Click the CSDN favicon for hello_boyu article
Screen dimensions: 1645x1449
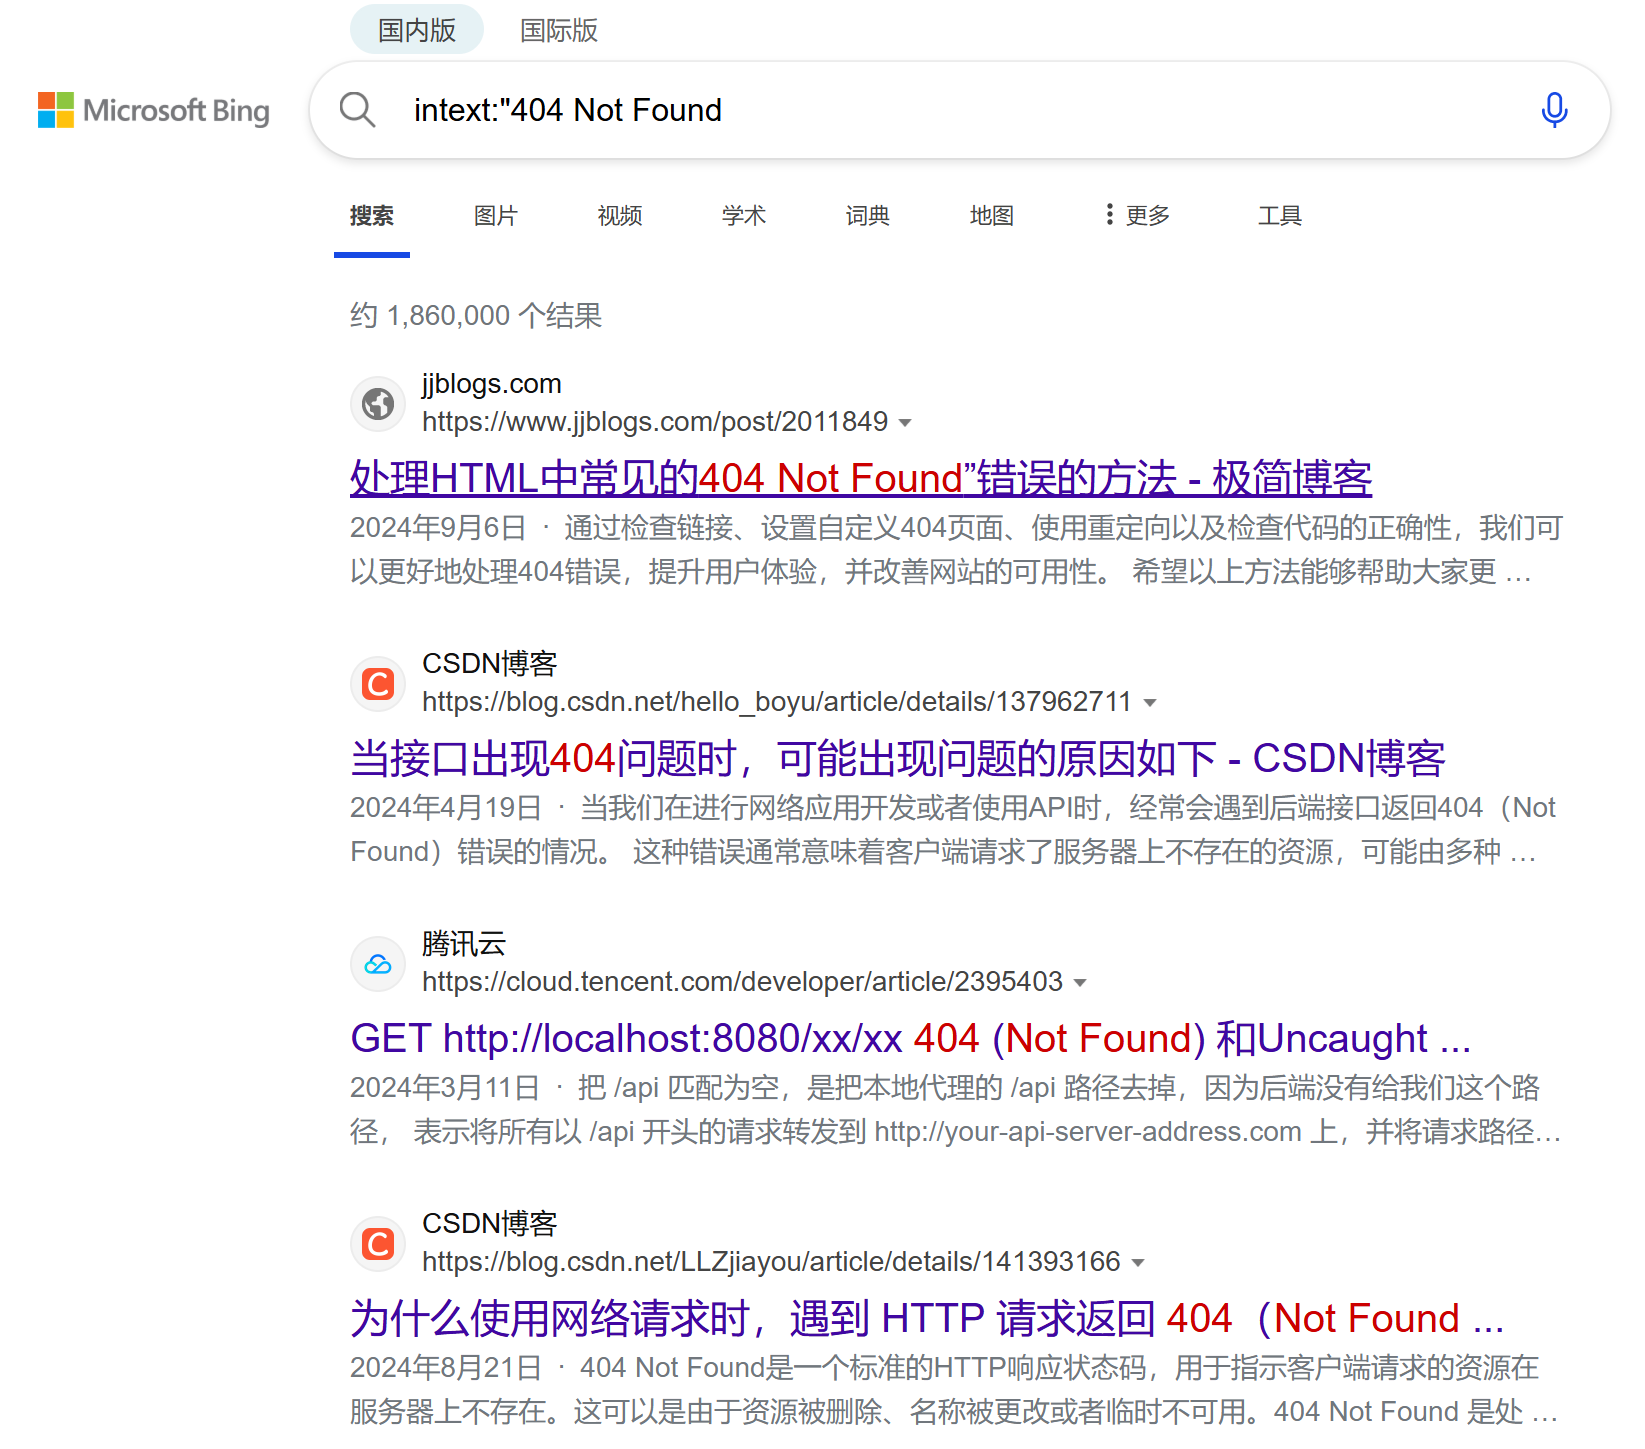378,684
